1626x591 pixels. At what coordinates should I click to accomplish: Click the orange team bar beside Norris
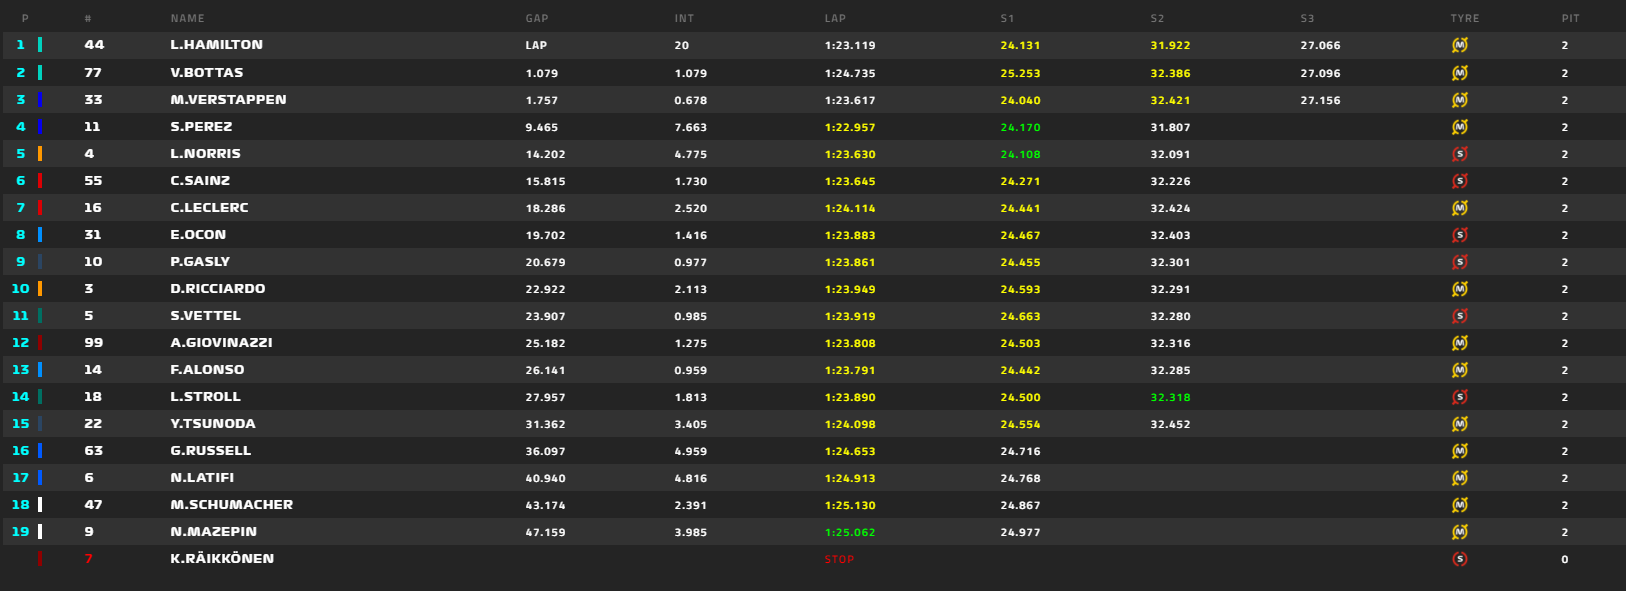pos(40,154)
